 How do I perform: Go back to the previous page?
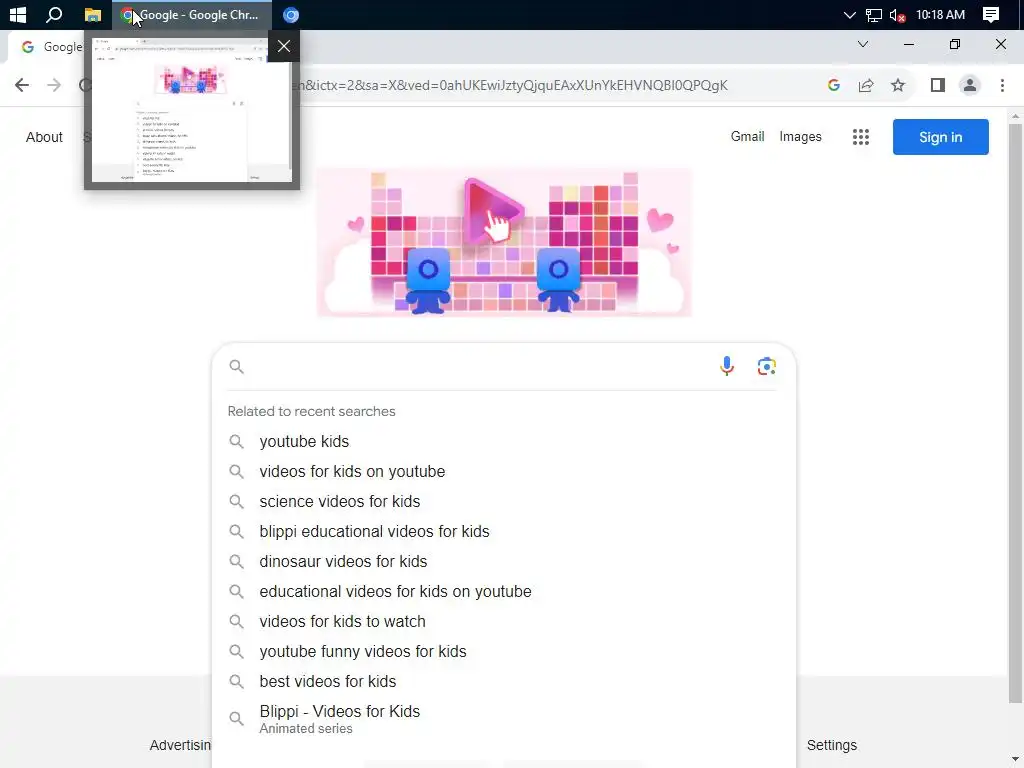click(22, 85)
